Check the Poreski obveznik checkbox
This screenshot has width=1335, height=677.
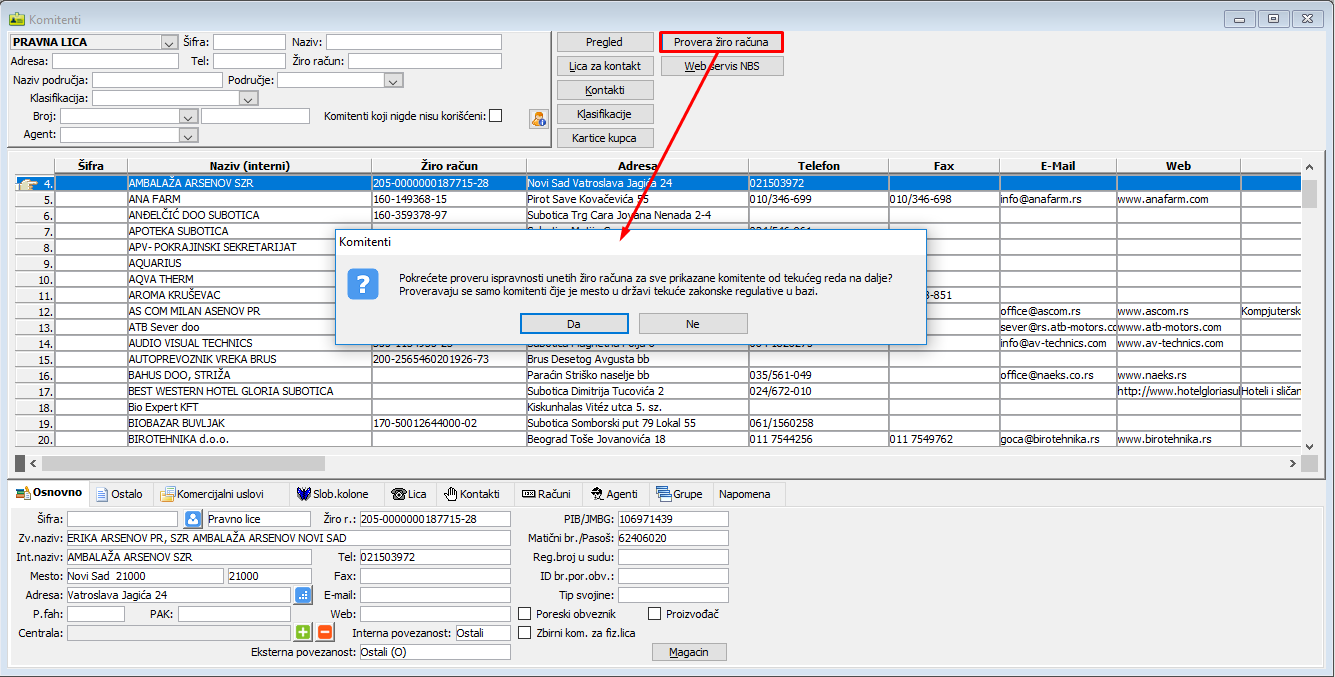tap(525, 614)
